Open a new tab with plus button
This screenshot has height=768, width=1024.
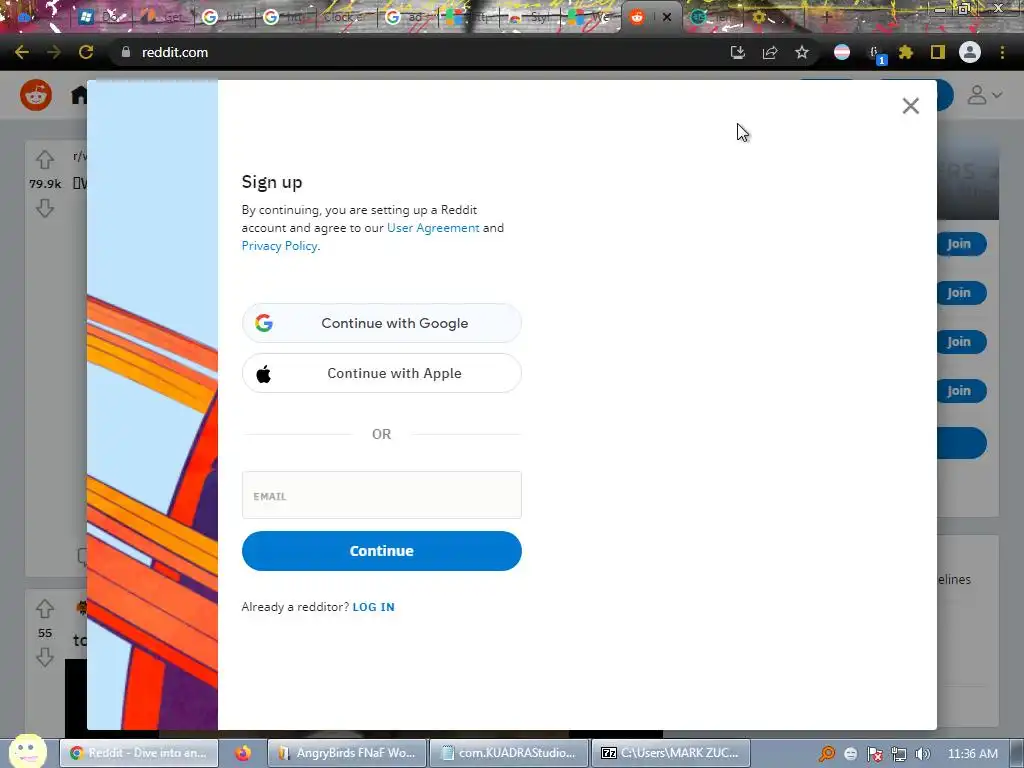(x=827, y=17)
